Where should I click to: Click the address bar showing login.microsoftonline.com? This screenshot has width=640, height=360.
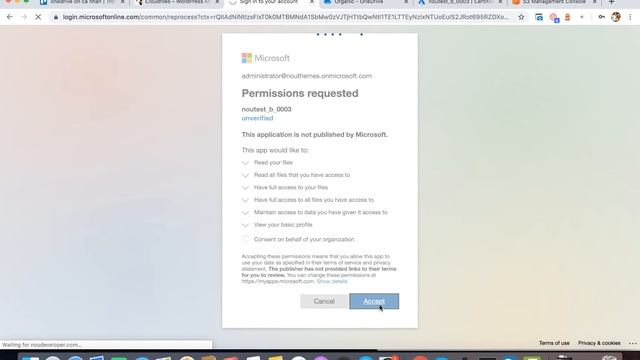pyautogui.click(x=286, y=17)
